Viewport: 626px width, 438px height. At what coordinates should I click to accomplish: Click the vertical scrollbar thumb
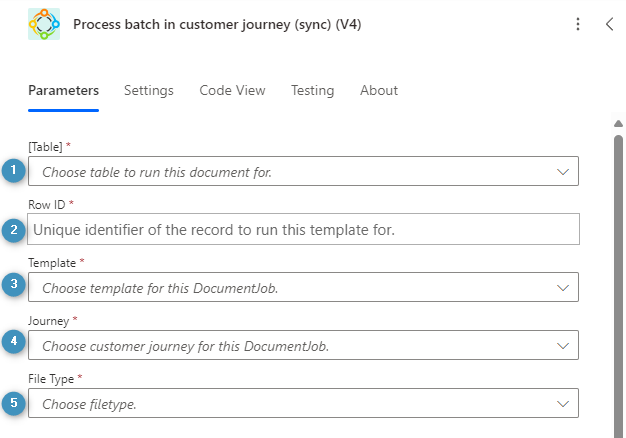click(x=618, y=286)
